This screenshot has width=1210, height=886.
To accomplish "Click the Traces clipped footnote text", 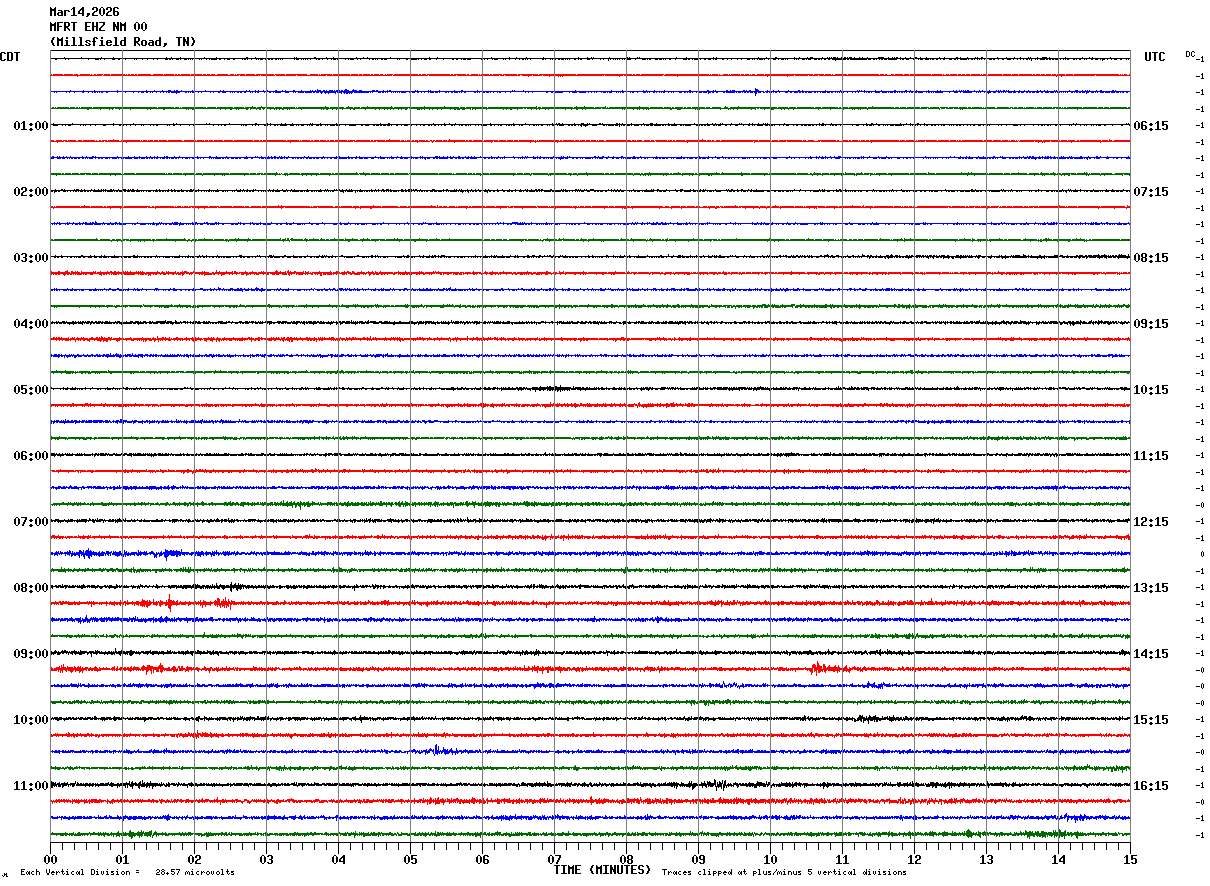I will pos(784,873).
